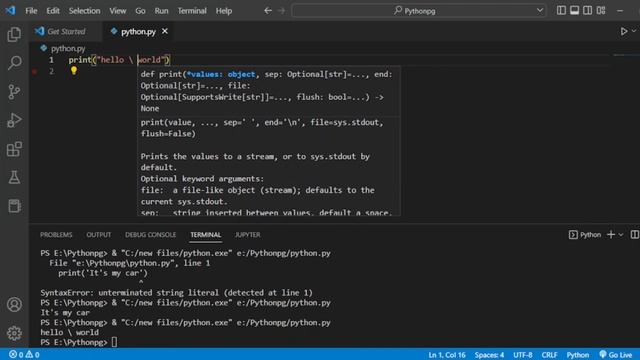The image size is (640, 360).
Task: Click the '*values: object' signature parameter
Action: tap(221, 74)
